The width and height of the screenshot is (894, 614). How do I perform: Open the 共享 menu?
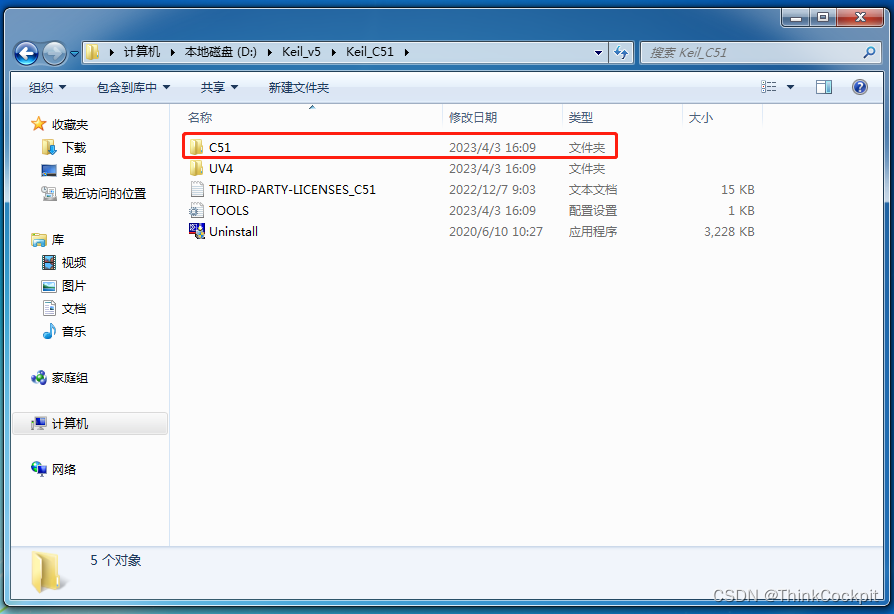coord(219,87)
